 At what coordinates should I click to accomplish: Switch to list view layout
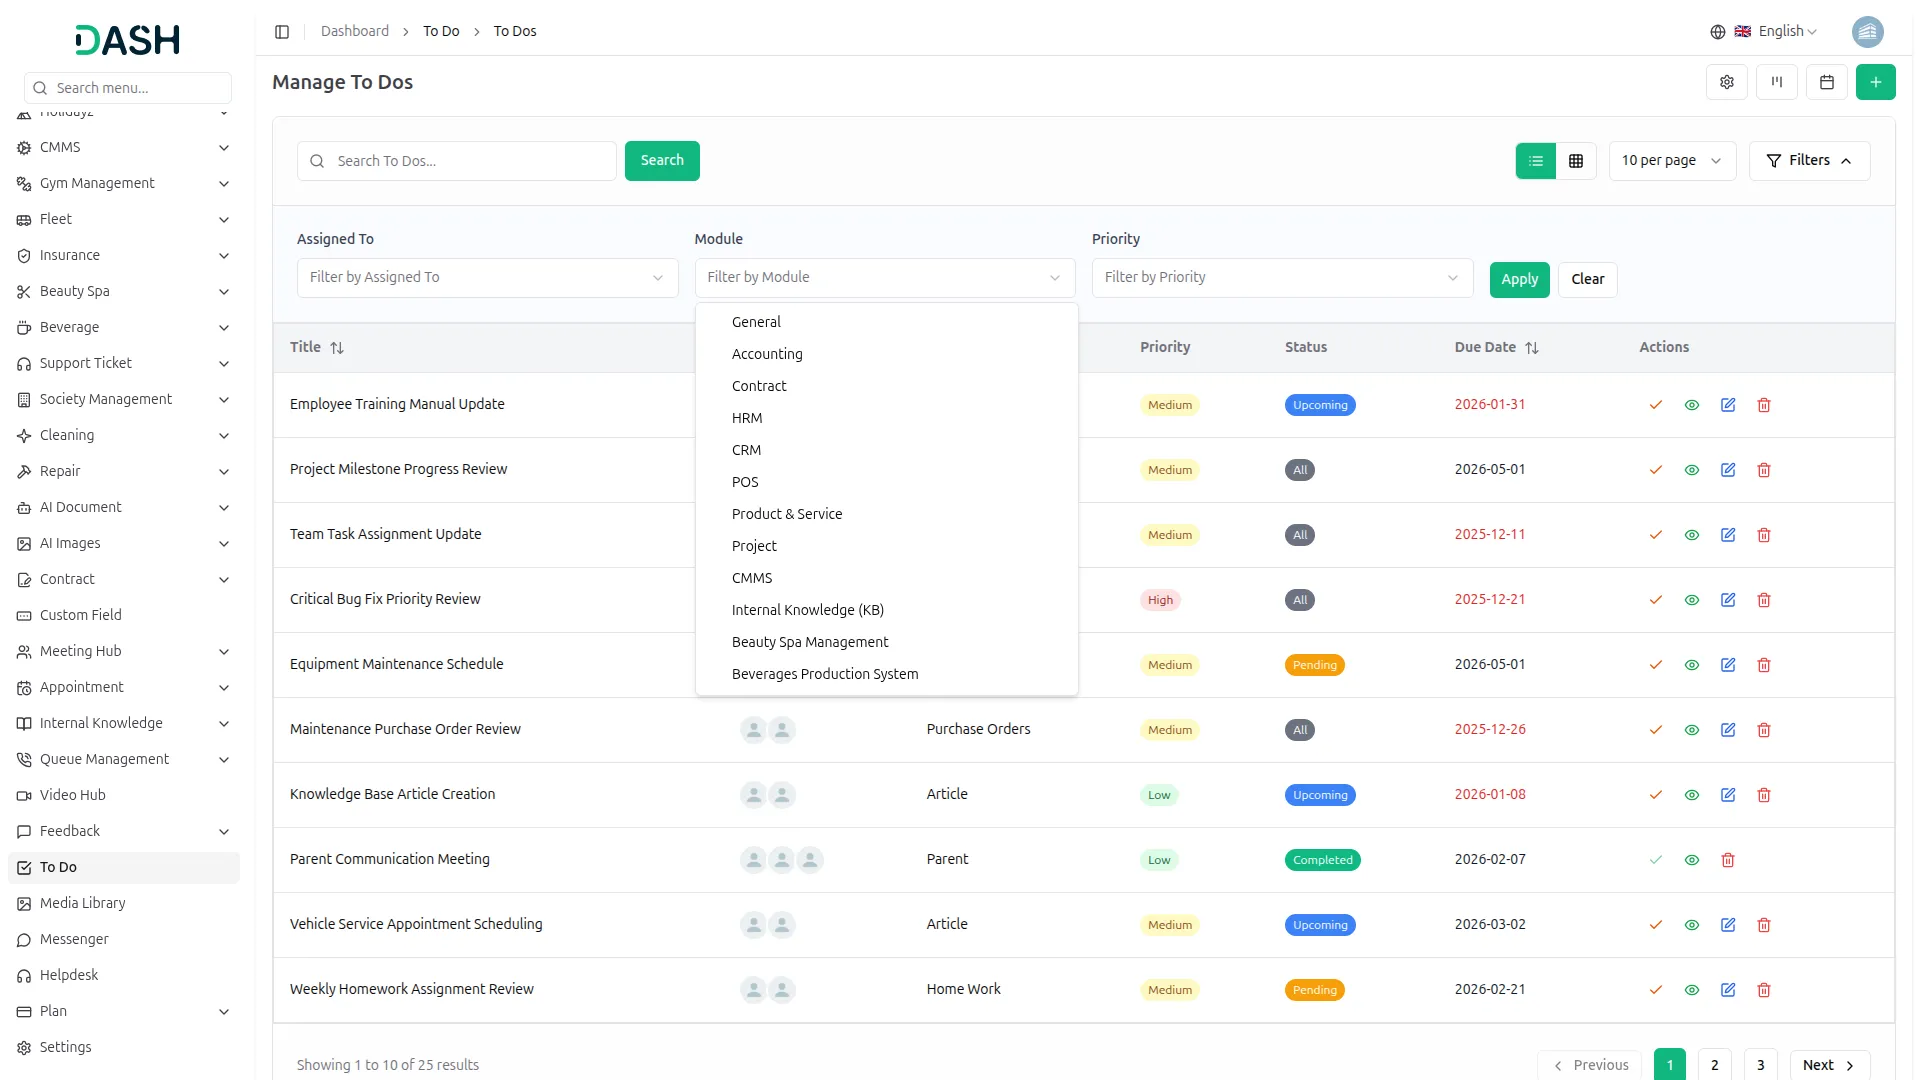coord(1535,161)
